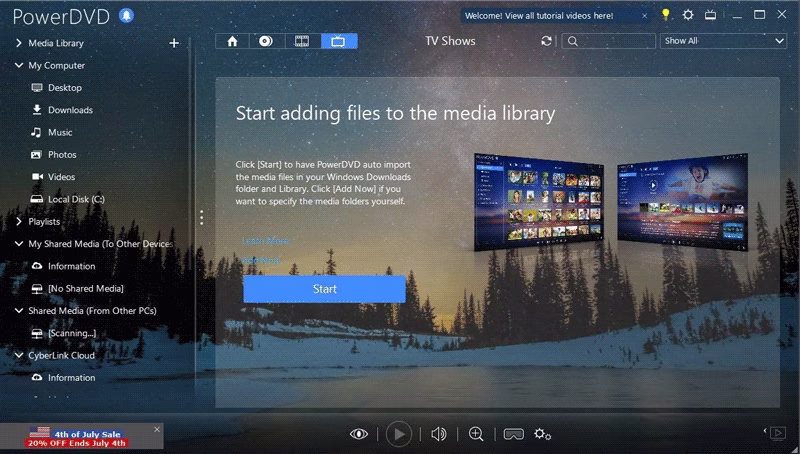Enable VR headset mode
The image size is (800, 454).
pos(514,434)
